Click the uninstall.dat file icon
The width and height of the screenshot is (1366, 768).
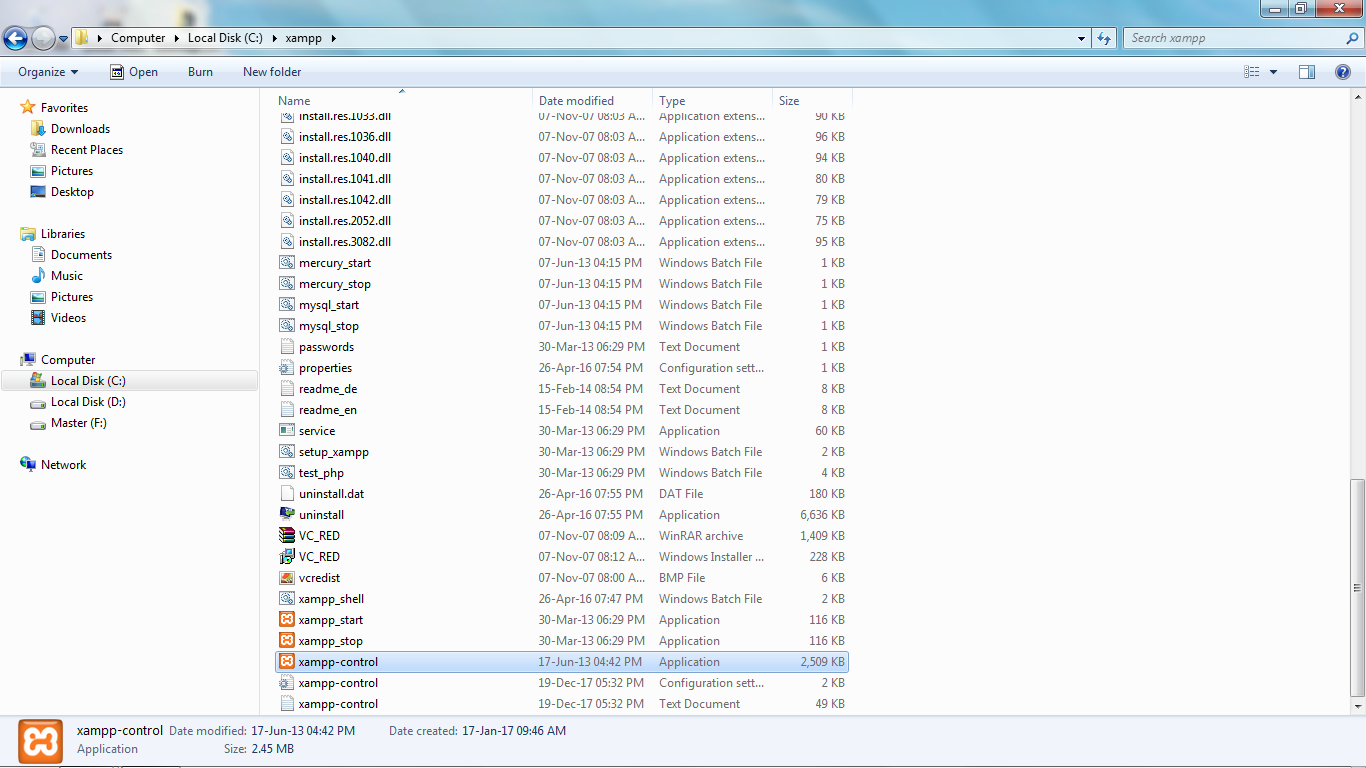[x=287, y=494]
